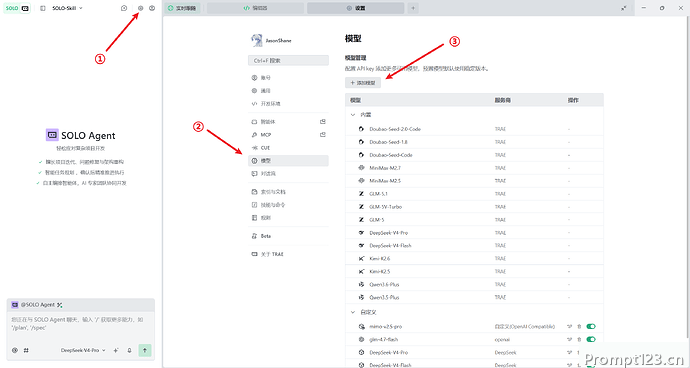Add a new tab with the plus button
The width and height of the screenshot is (690, 368).
click(413, 8)
